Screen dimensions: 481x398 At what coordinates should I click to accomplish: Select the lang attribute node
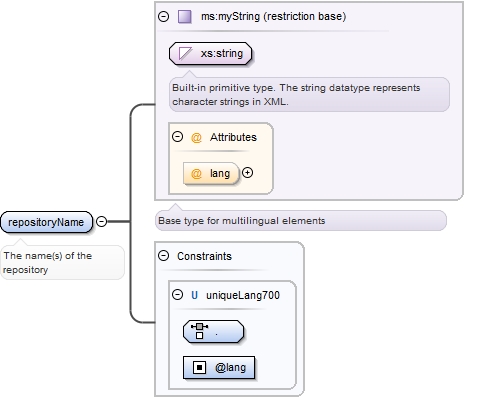click(211, 173)
